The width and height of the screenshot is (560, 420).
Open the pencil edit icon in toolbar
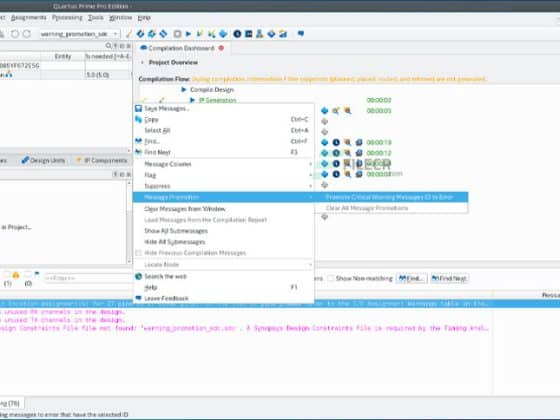coord(129,34)
